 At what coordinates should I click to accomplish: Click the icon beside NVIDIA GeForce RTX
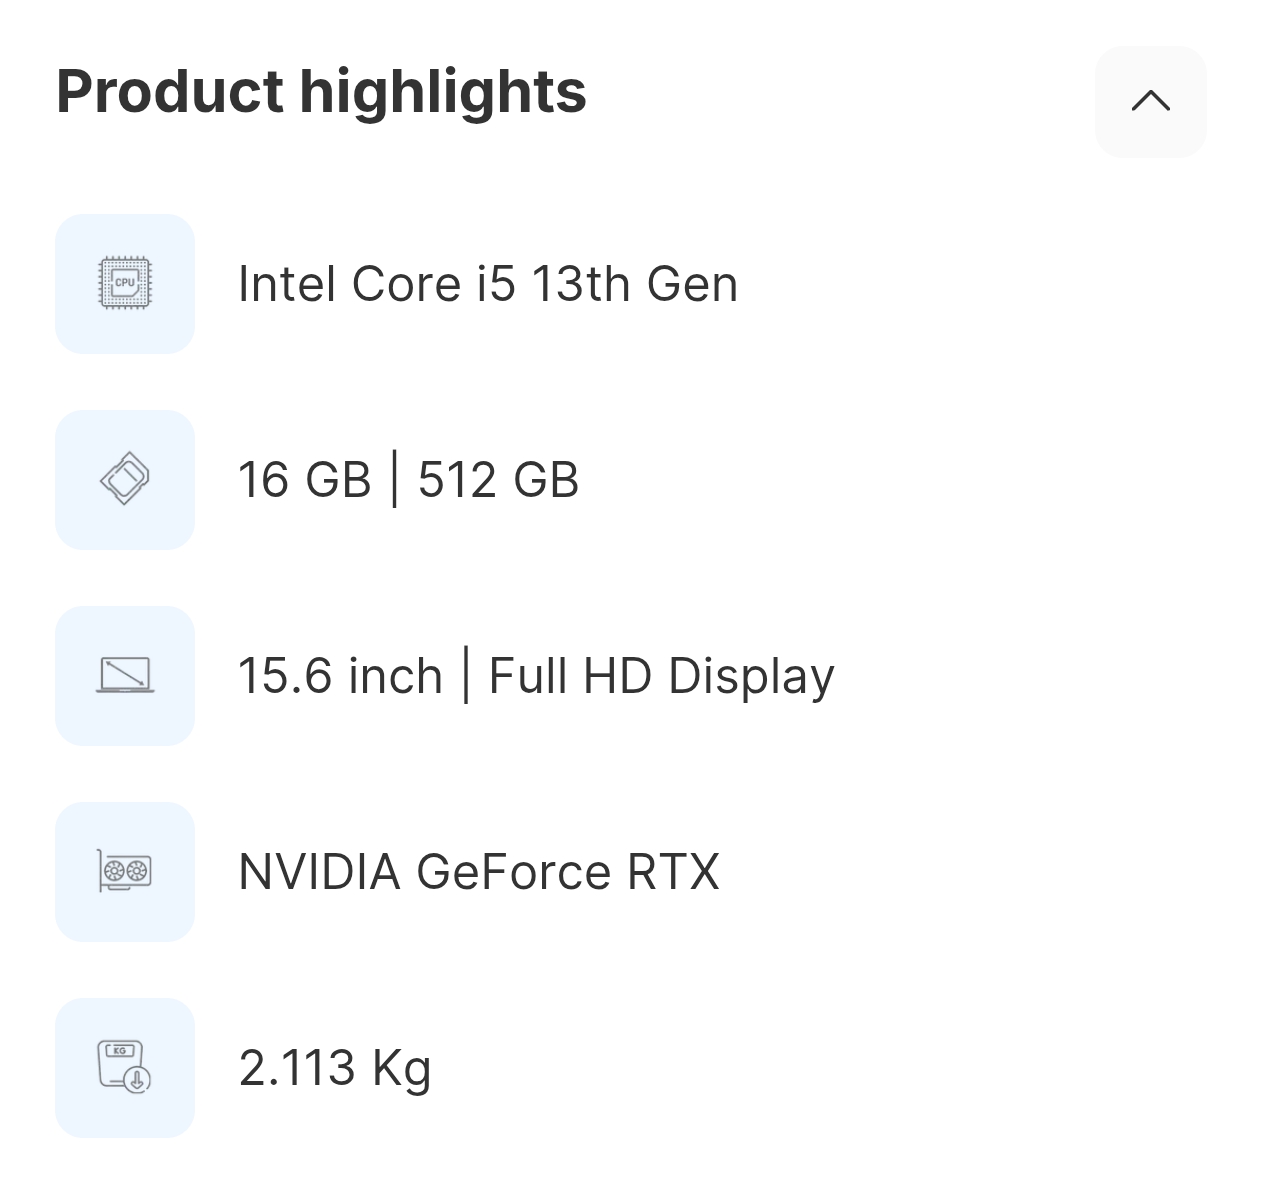[x=124, y=872]
